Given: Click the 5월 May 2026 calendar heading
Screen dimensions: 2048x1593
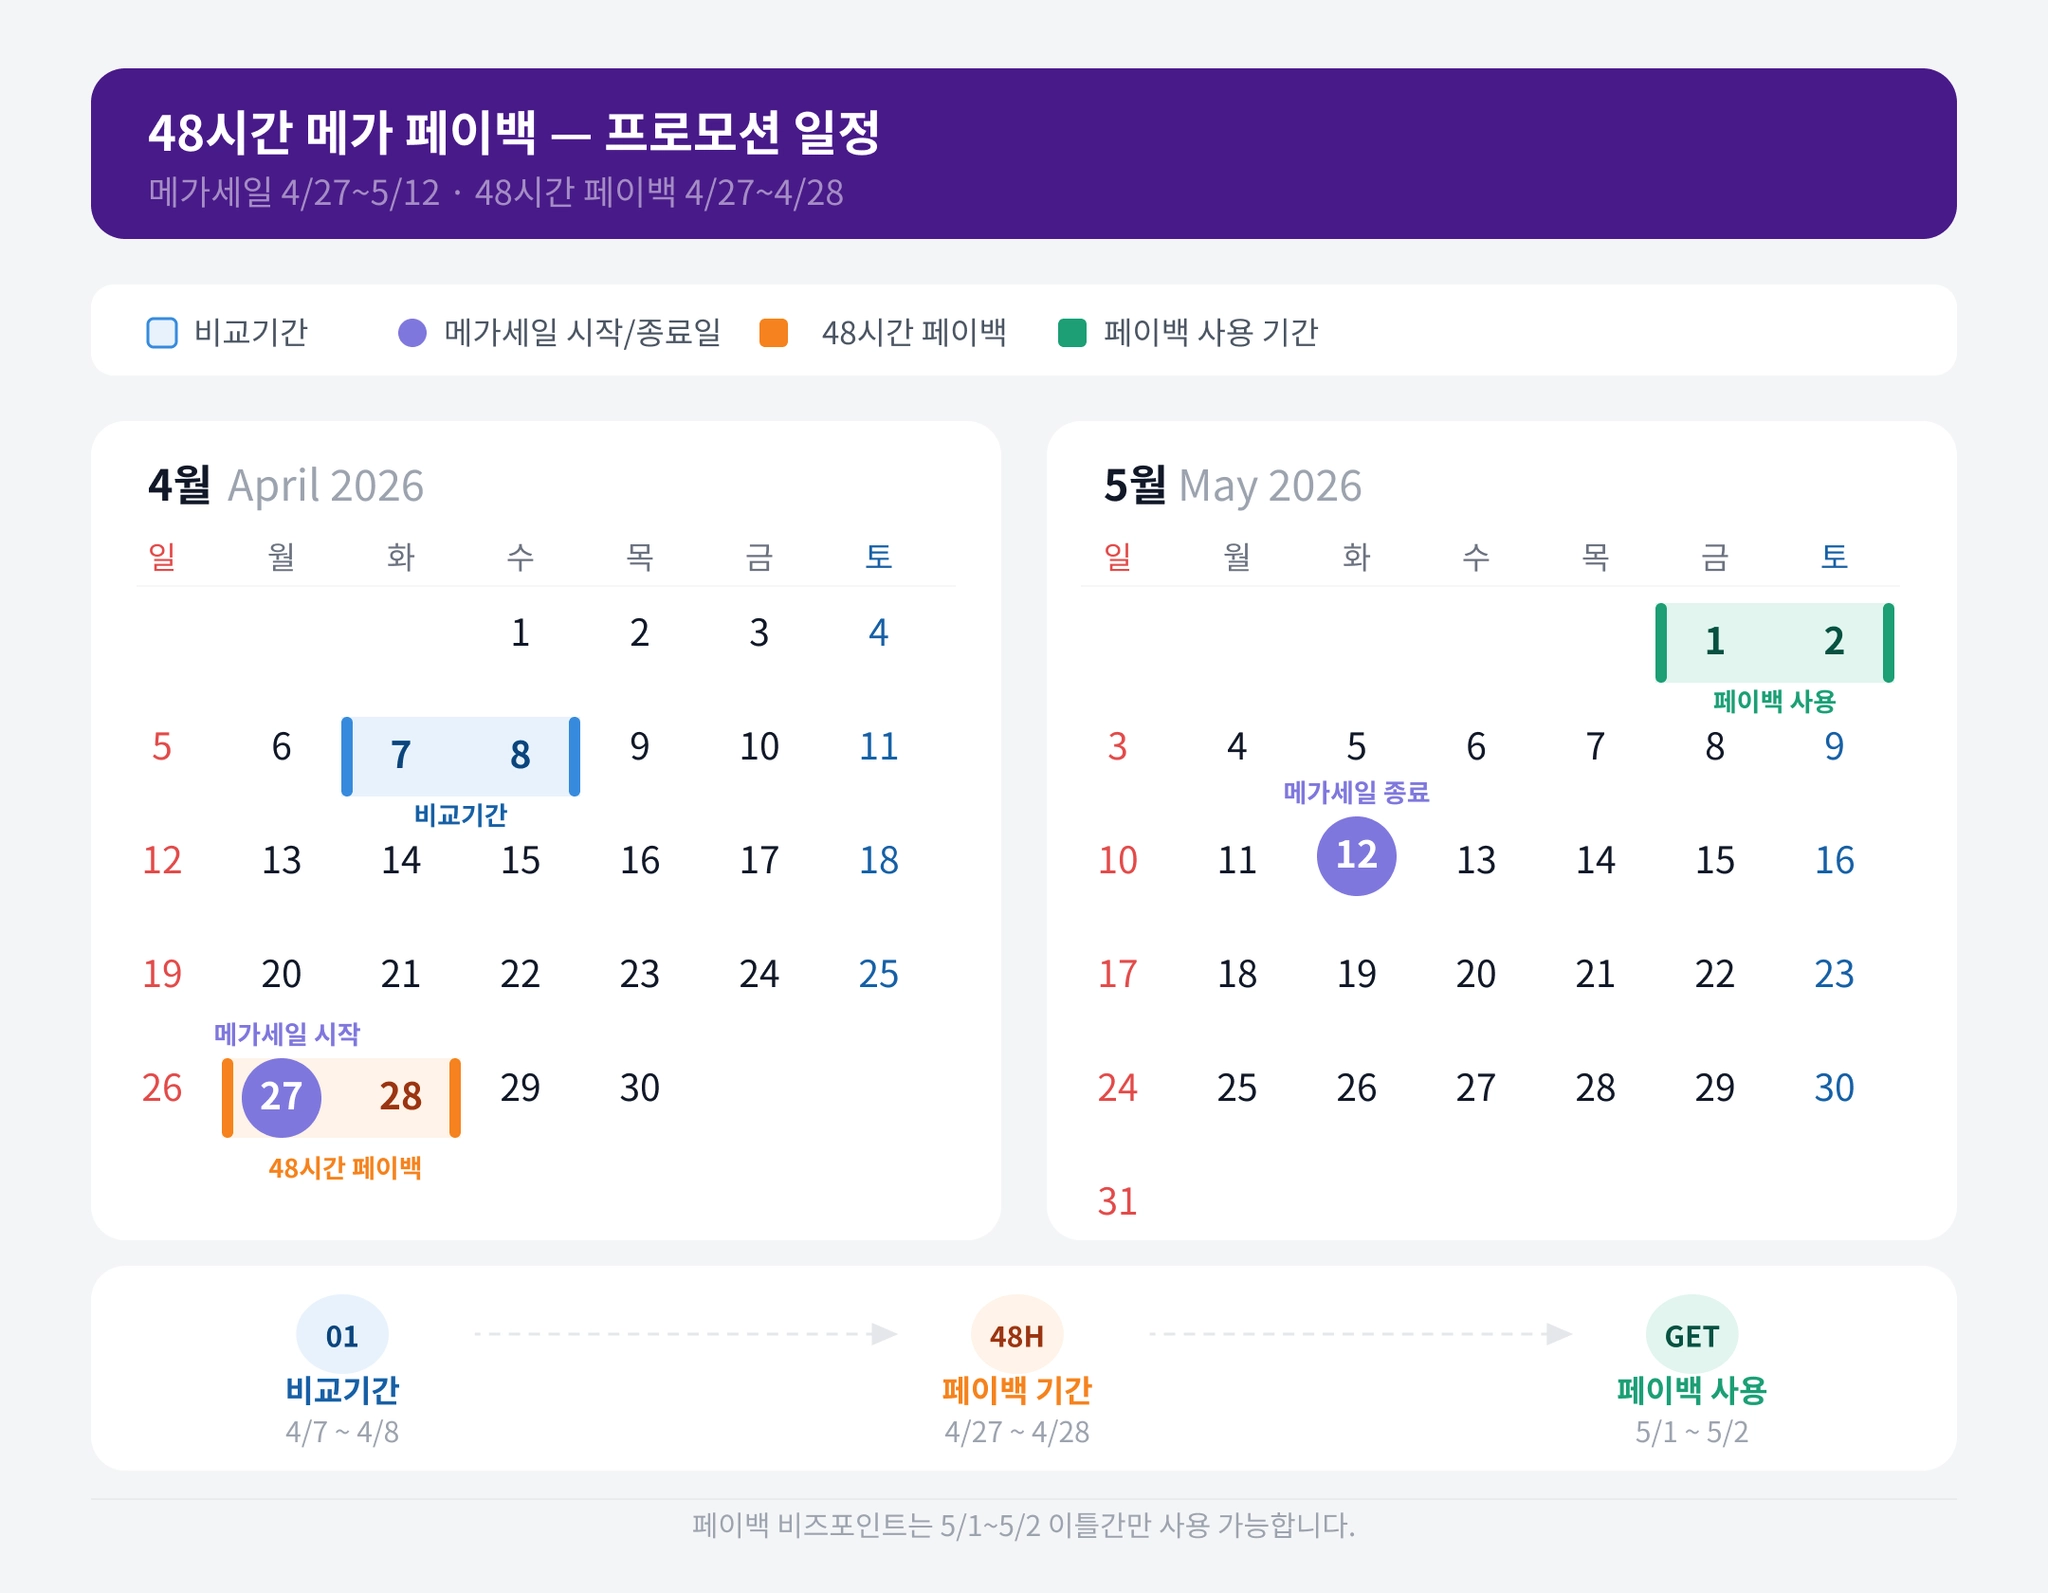Looking at the screenshot, I should (x=1232, y=485).
